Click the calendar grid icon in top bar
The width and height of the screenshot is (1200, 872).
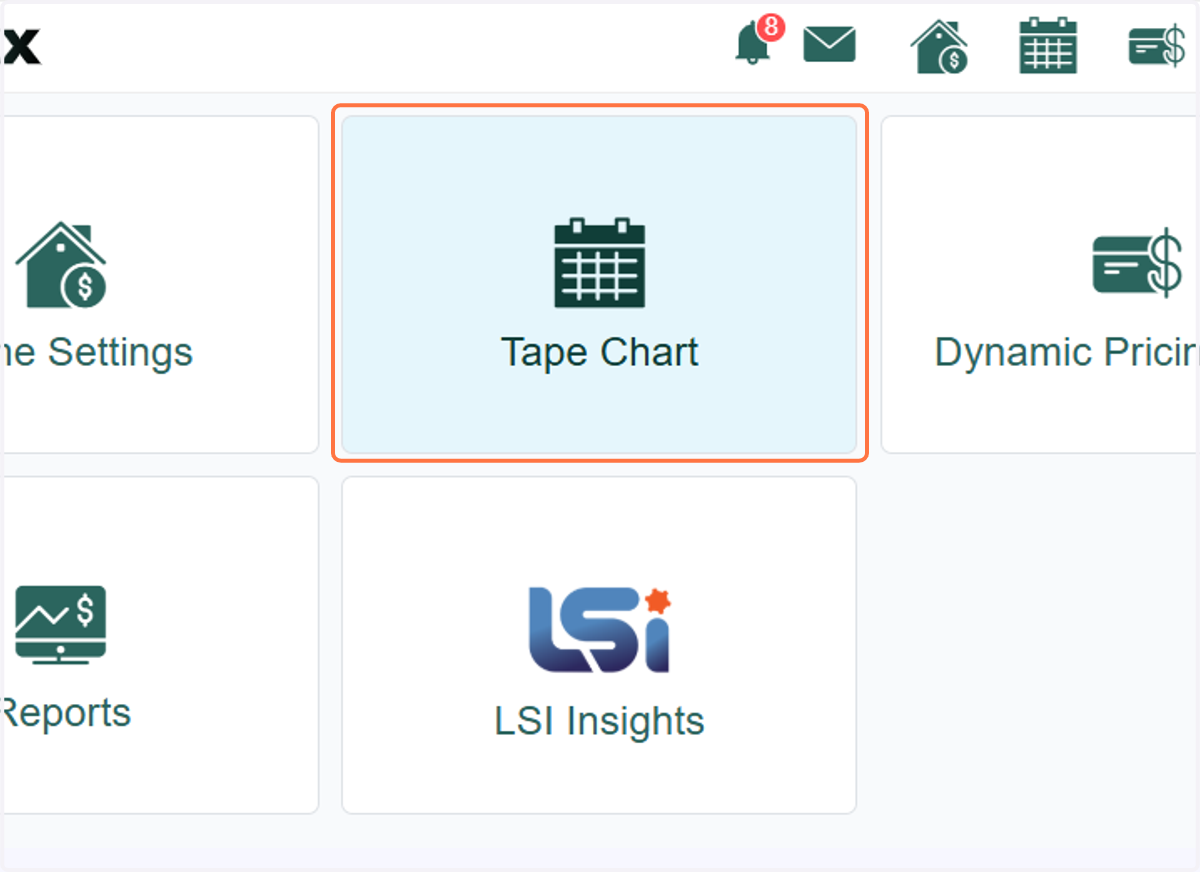(x=1048, y=46)
